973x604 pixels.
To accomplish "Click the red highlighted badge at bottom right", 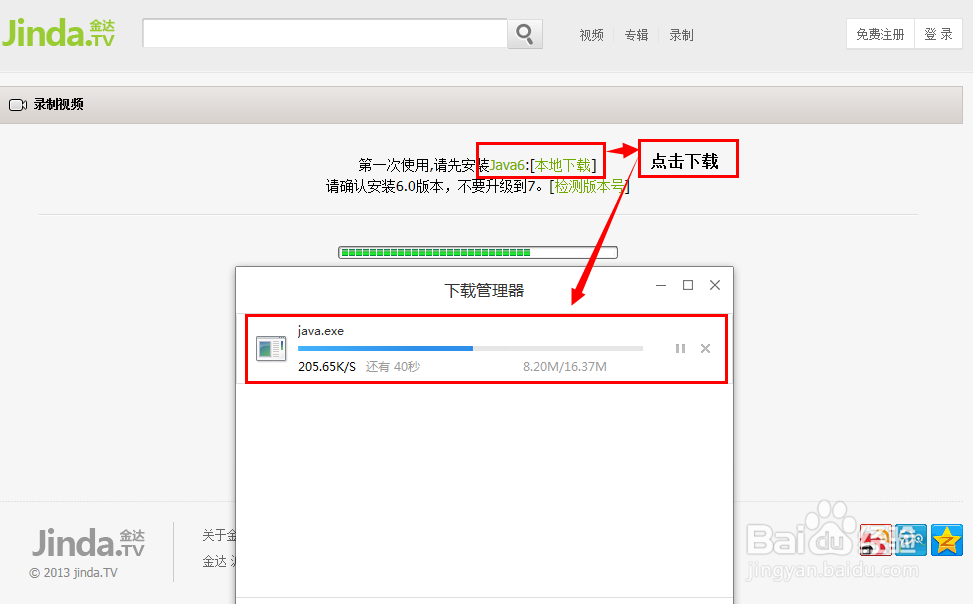I will coord(875,540).
